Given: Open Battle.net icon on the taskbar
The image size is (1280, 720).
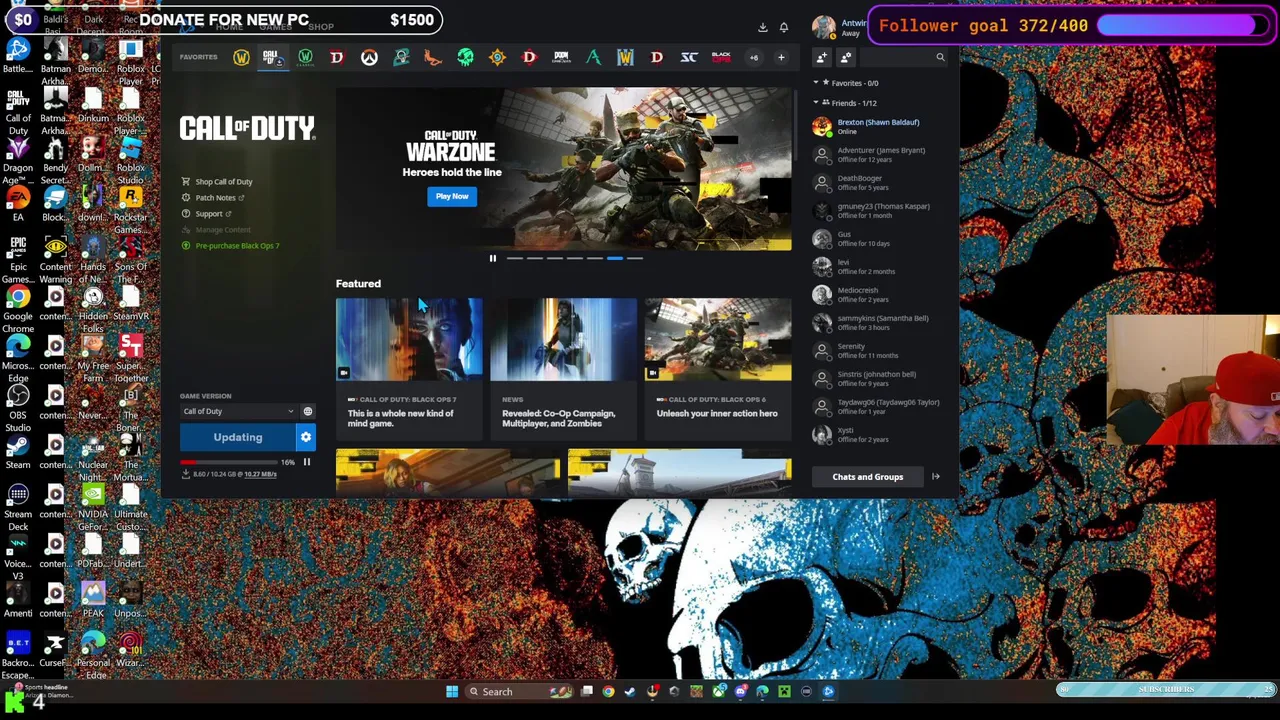Looking at the screenshot, I should click(x=828, y=691).
